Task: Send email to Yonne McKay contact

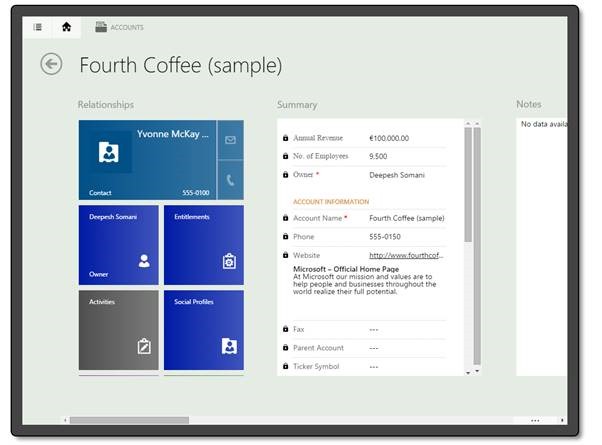Action: coord(230,140)
